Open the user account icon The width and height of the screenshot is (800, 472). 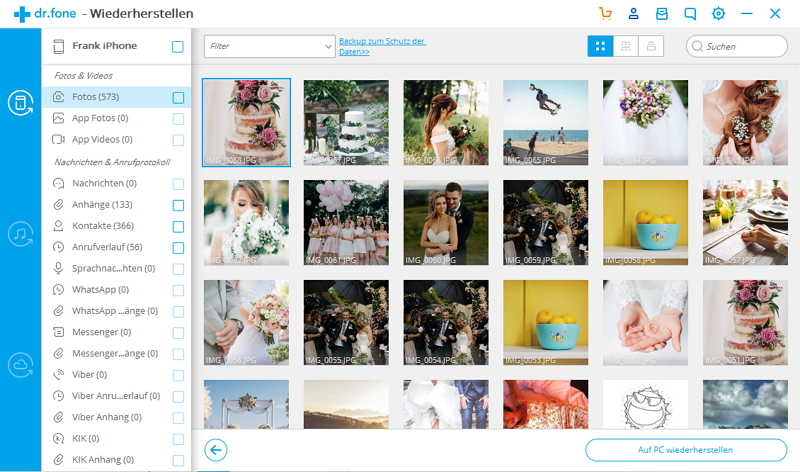tap(633, 14)
